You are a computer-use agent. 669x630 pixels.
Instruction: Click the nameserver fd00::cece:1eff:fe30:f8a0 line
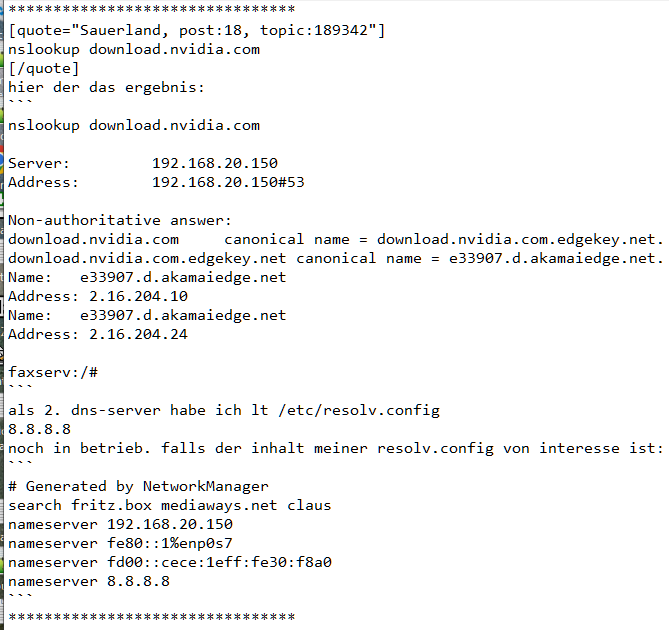pos(169,562)
